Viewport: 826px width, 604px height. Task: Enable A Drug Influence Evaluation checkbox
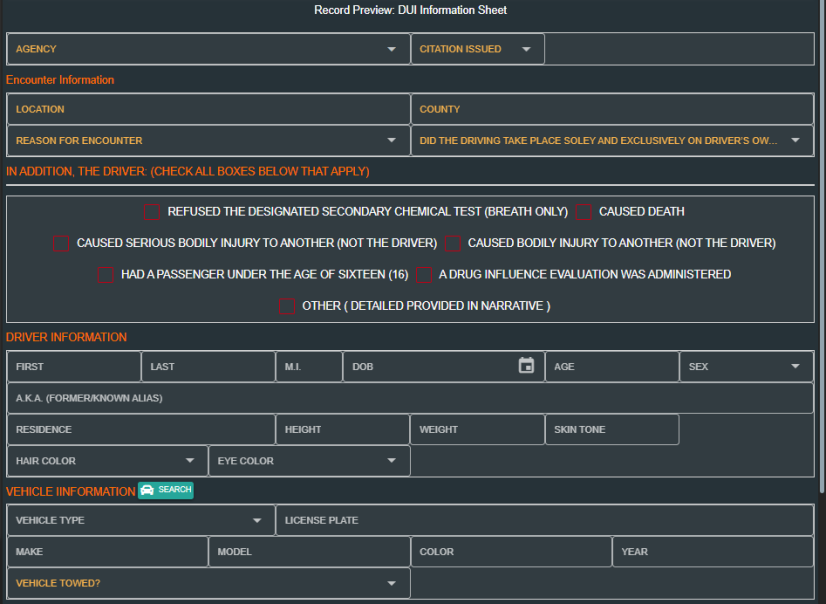(x=423, y=275)
